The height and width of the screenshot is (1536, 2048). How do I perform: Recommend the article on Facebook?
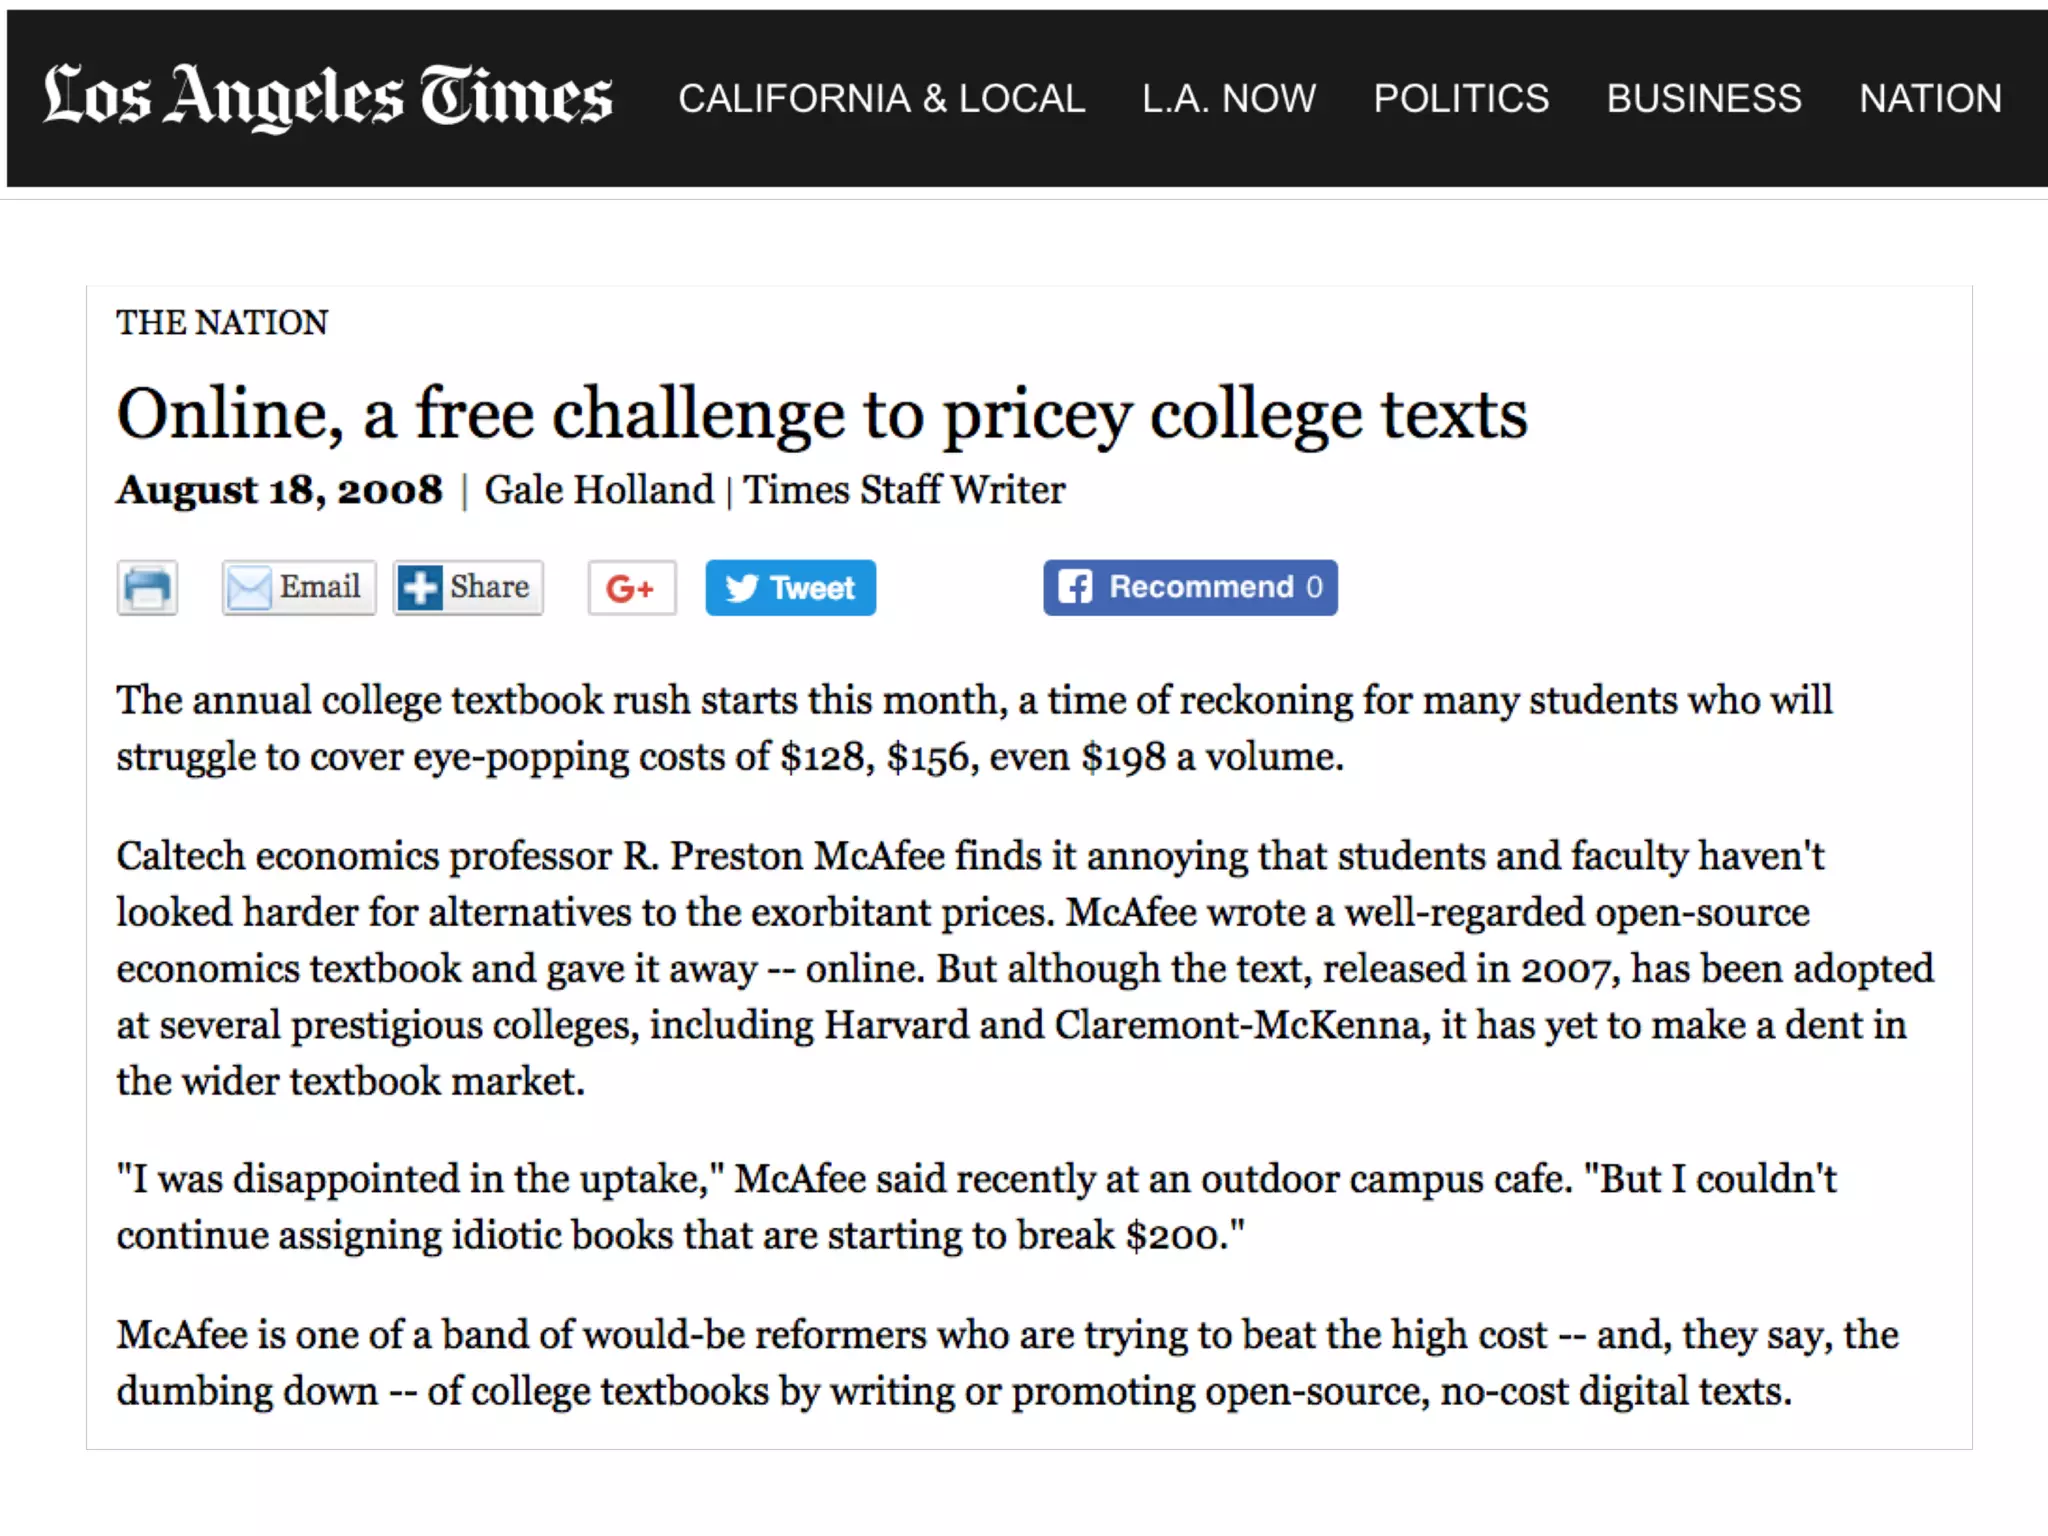pyautogui.click(x=1200, y=587)
